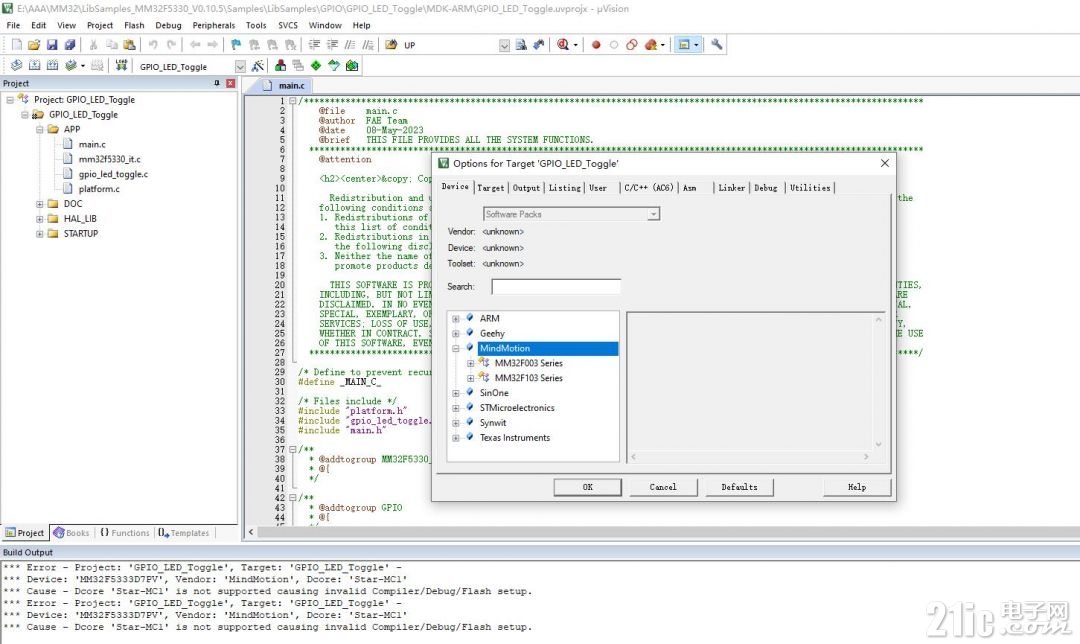Create a new file via toolbar icon
Image resolution: width=1080 pixels, height=644 pixels.
coord(17,45)
